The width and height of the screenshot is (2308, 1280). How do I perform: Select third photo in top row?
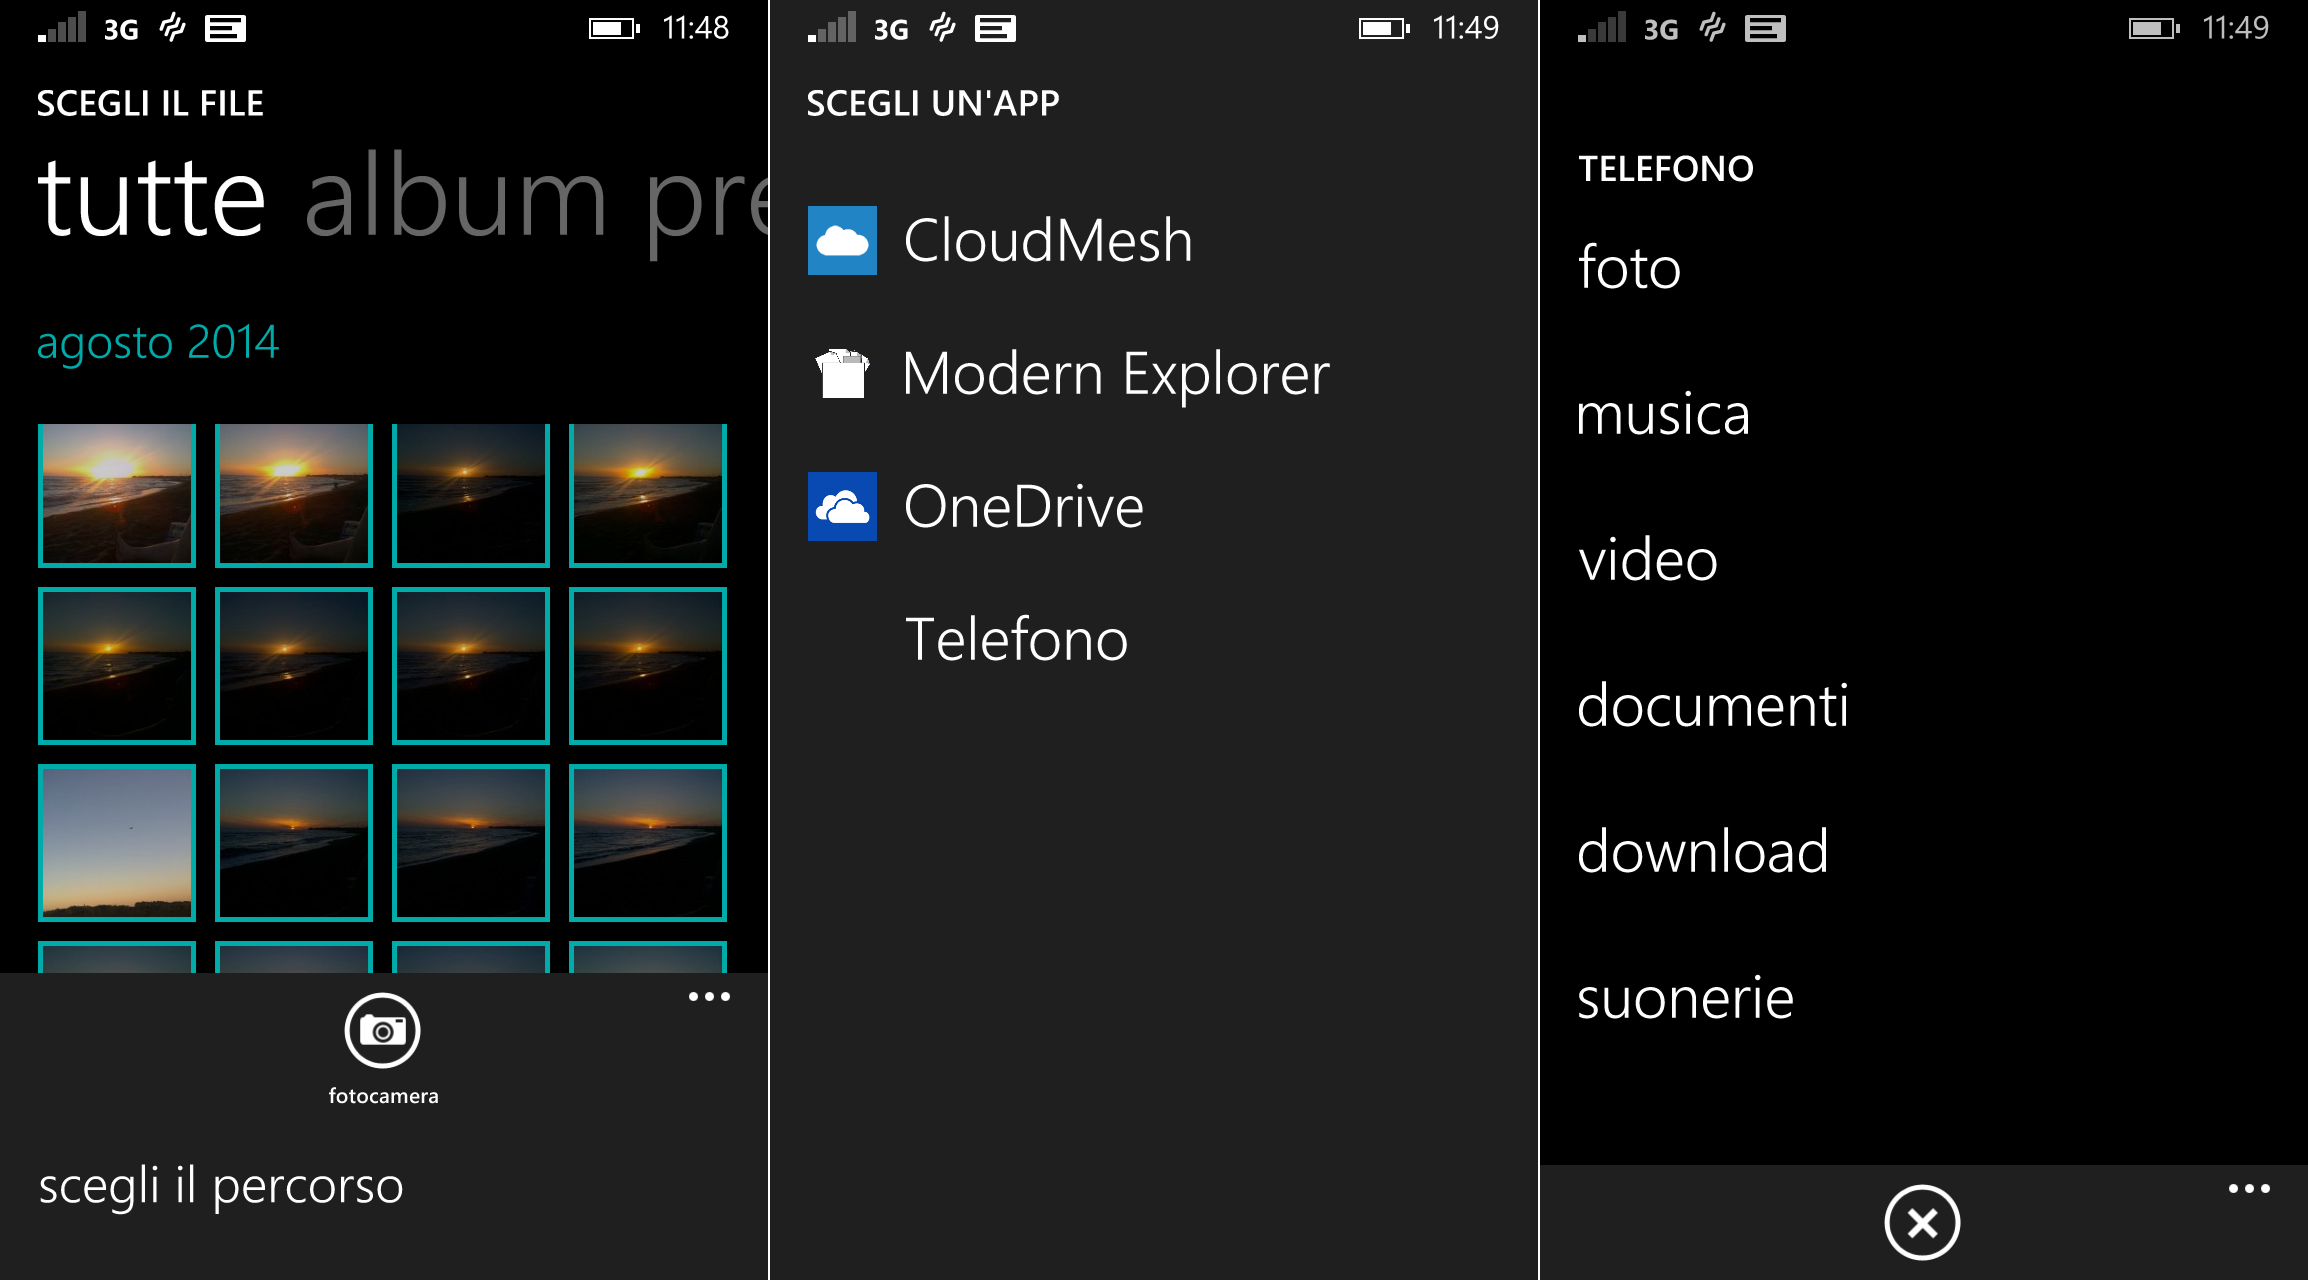pyautogui.click(x=471, y=495)
